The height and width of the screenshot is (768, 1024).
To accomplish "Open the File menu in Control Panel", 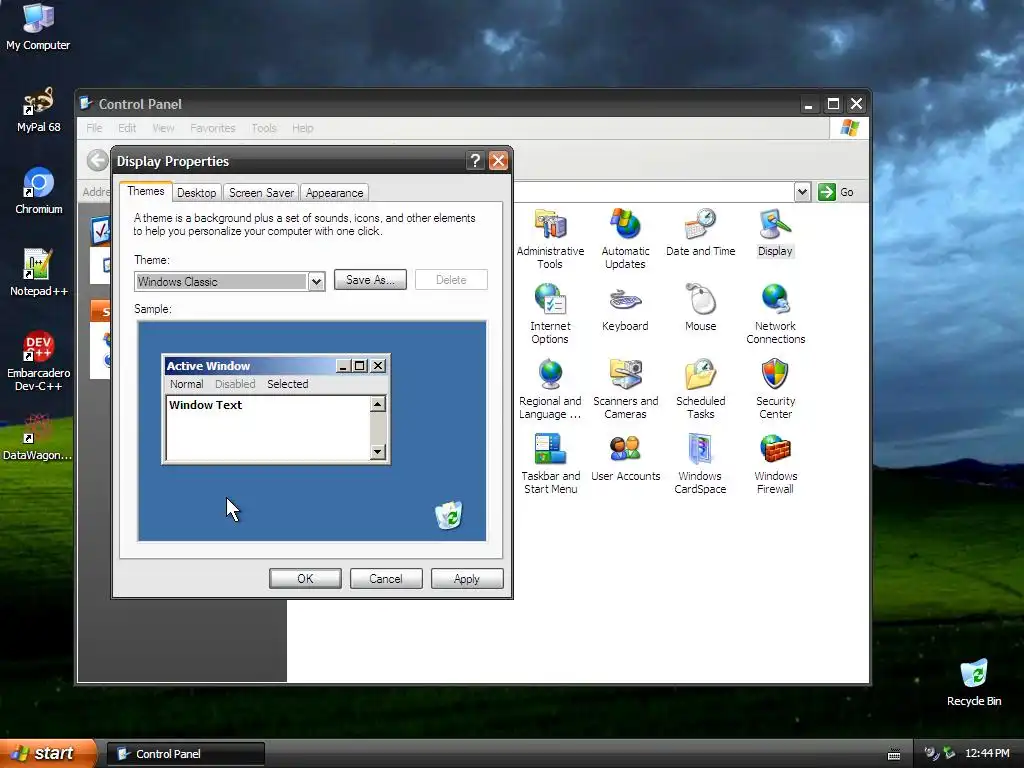I will coord(94,128).
